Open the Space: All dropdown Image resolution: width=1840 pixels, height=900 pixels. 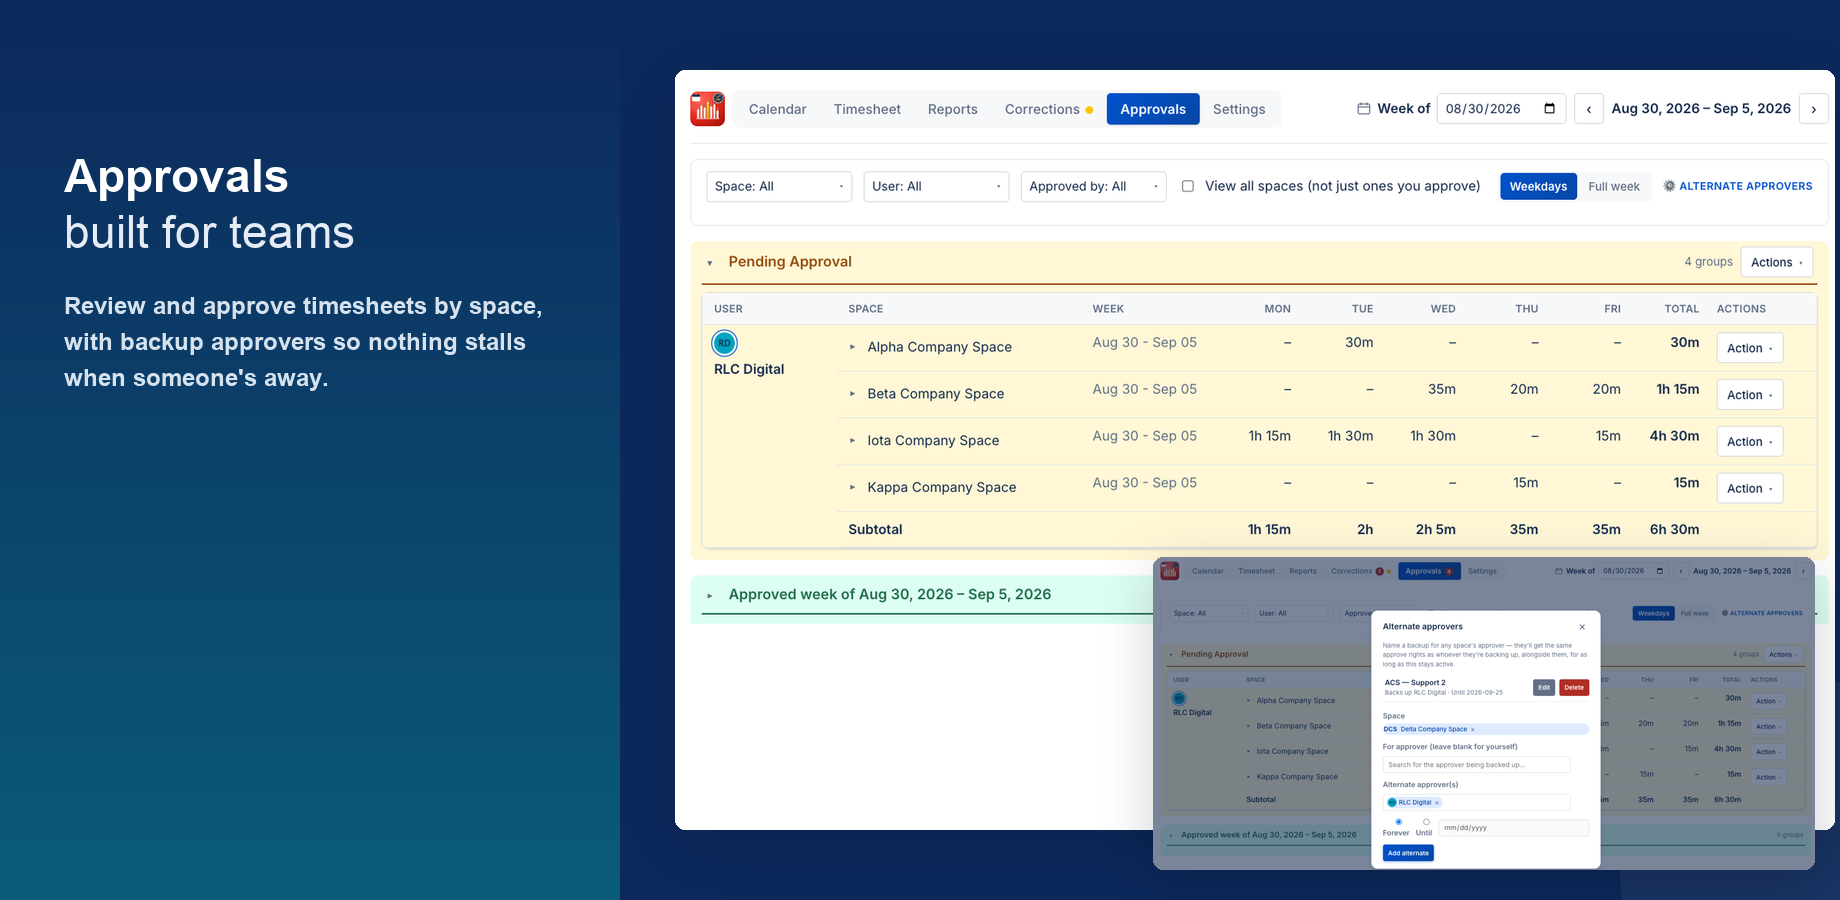point(779,186)
